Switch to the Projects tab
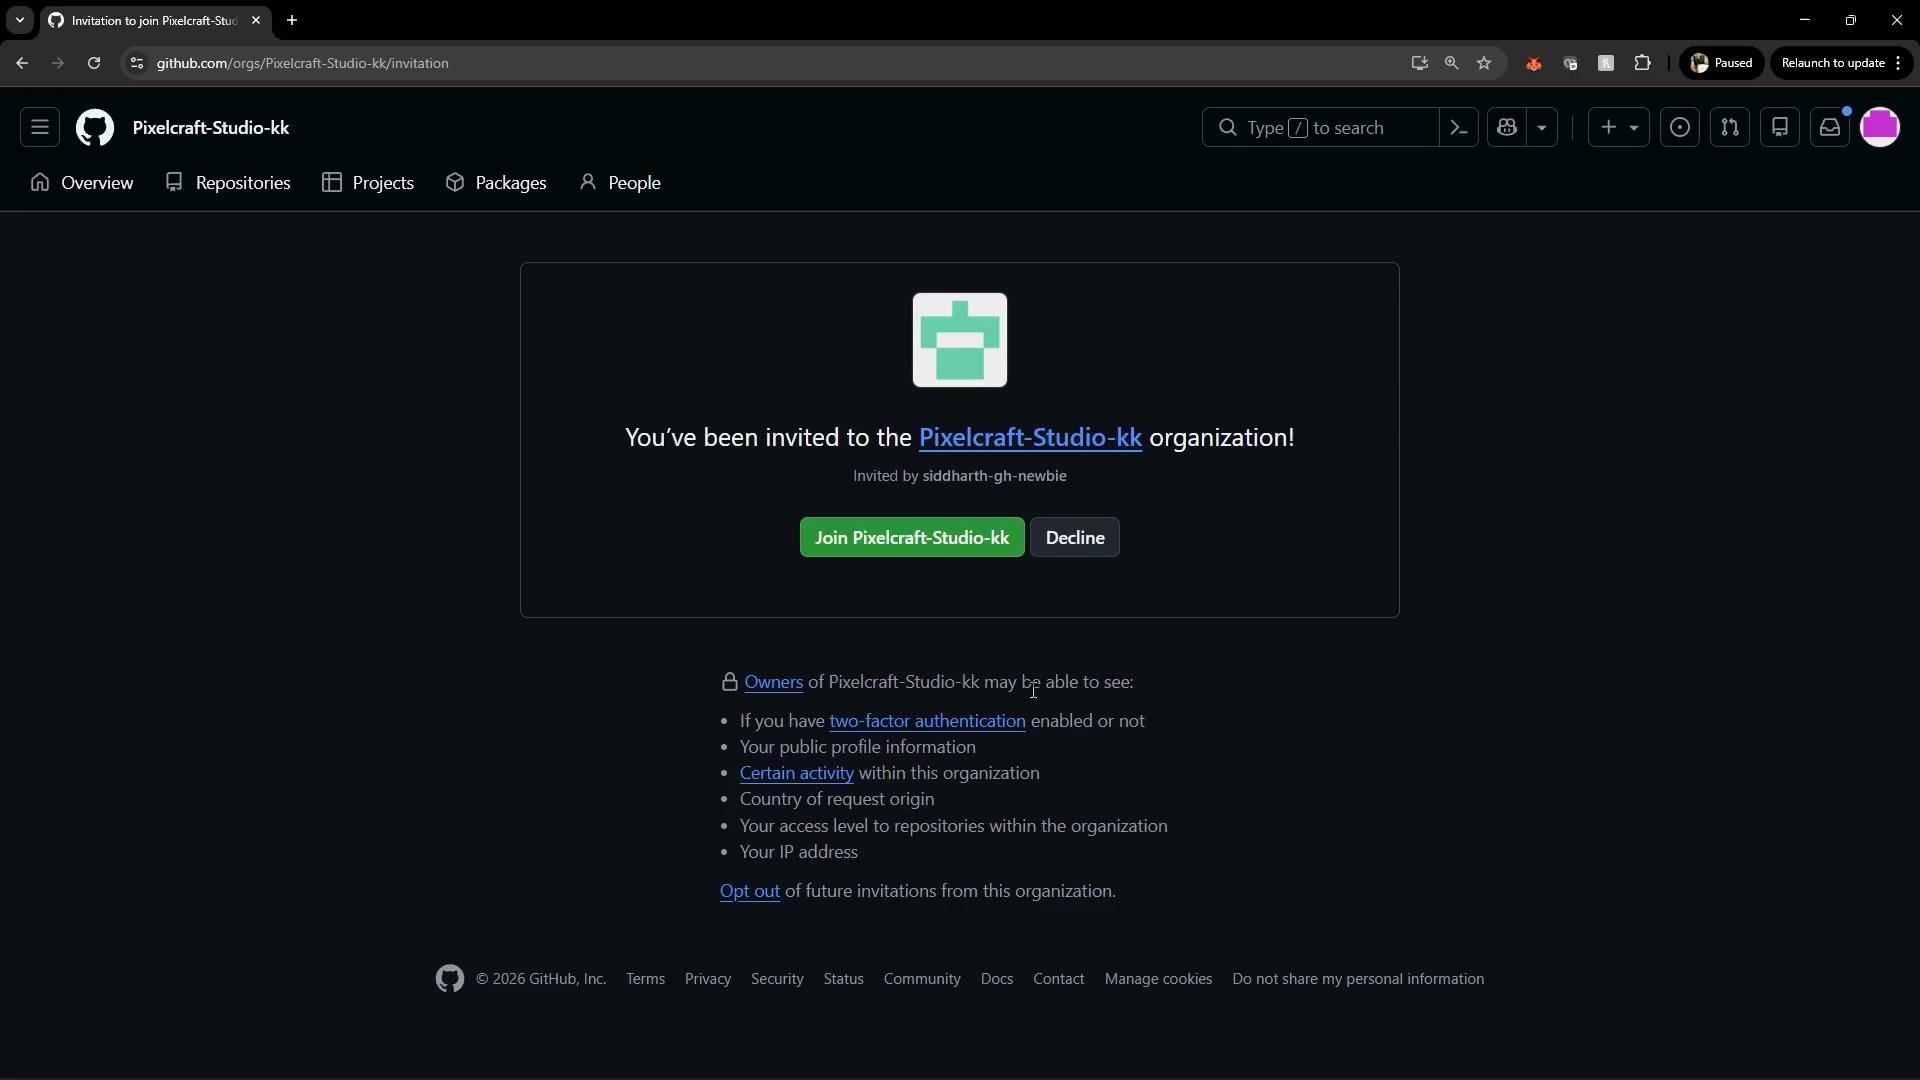This screenshot has height=1080, width=1920. click(x=368, y=183)
